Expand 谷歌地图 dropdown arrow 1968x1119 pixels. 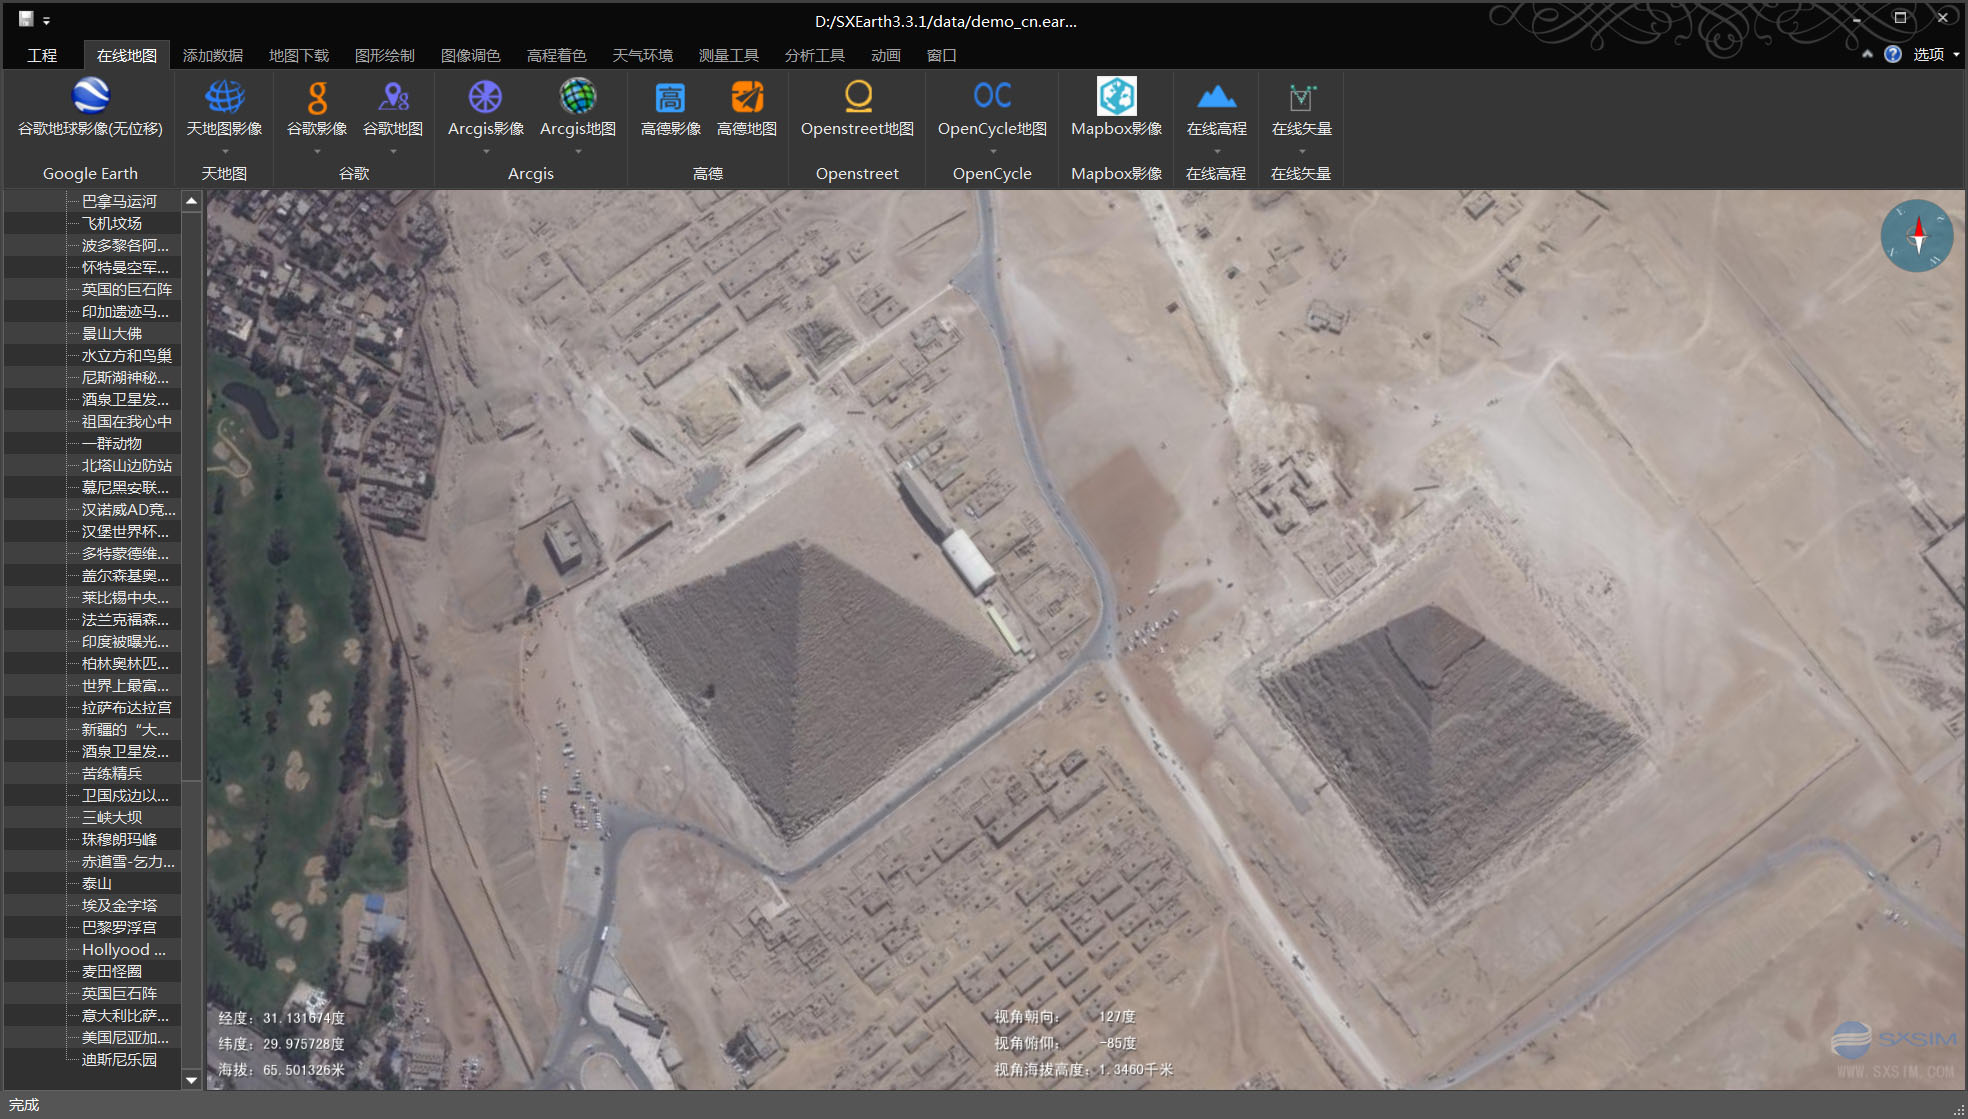click(x=393, y=152)
